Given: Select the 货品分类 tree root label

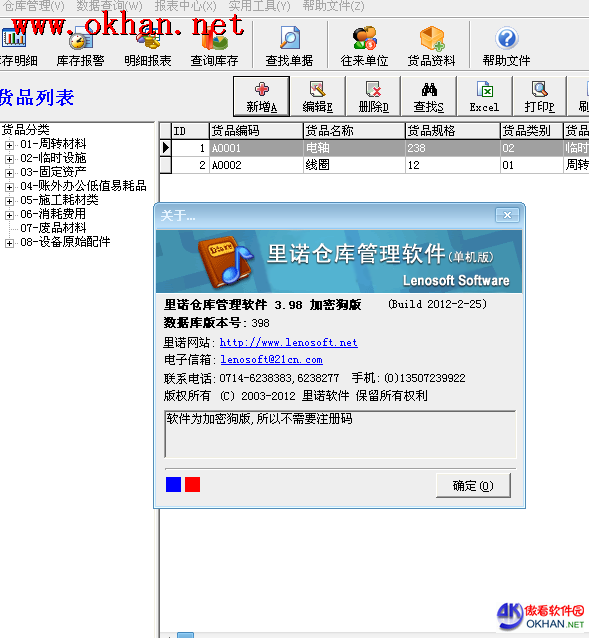Looking at the screenshot, I should pos(26,130).
